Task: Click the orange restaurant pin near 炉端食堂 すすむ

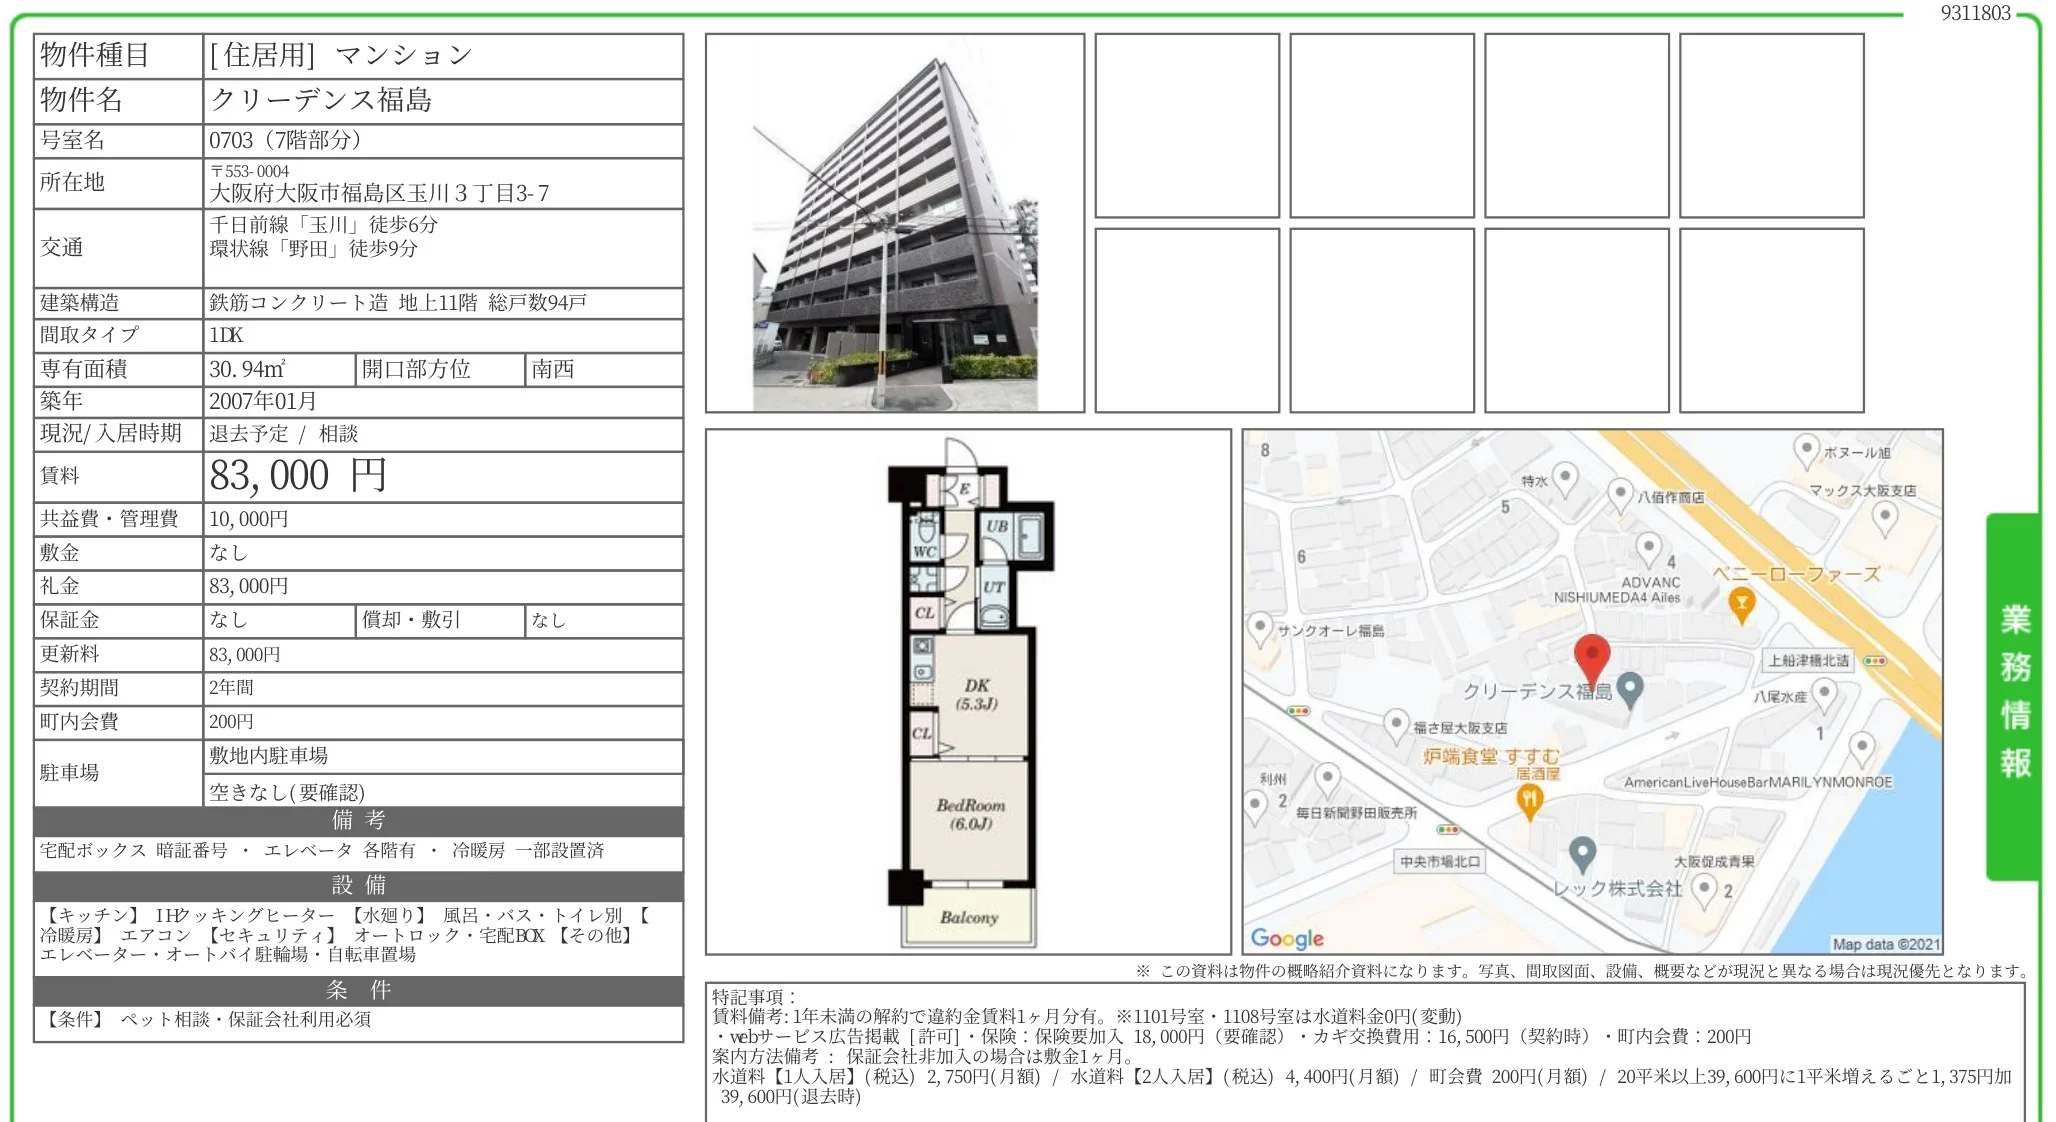Action: [1529, 800]
